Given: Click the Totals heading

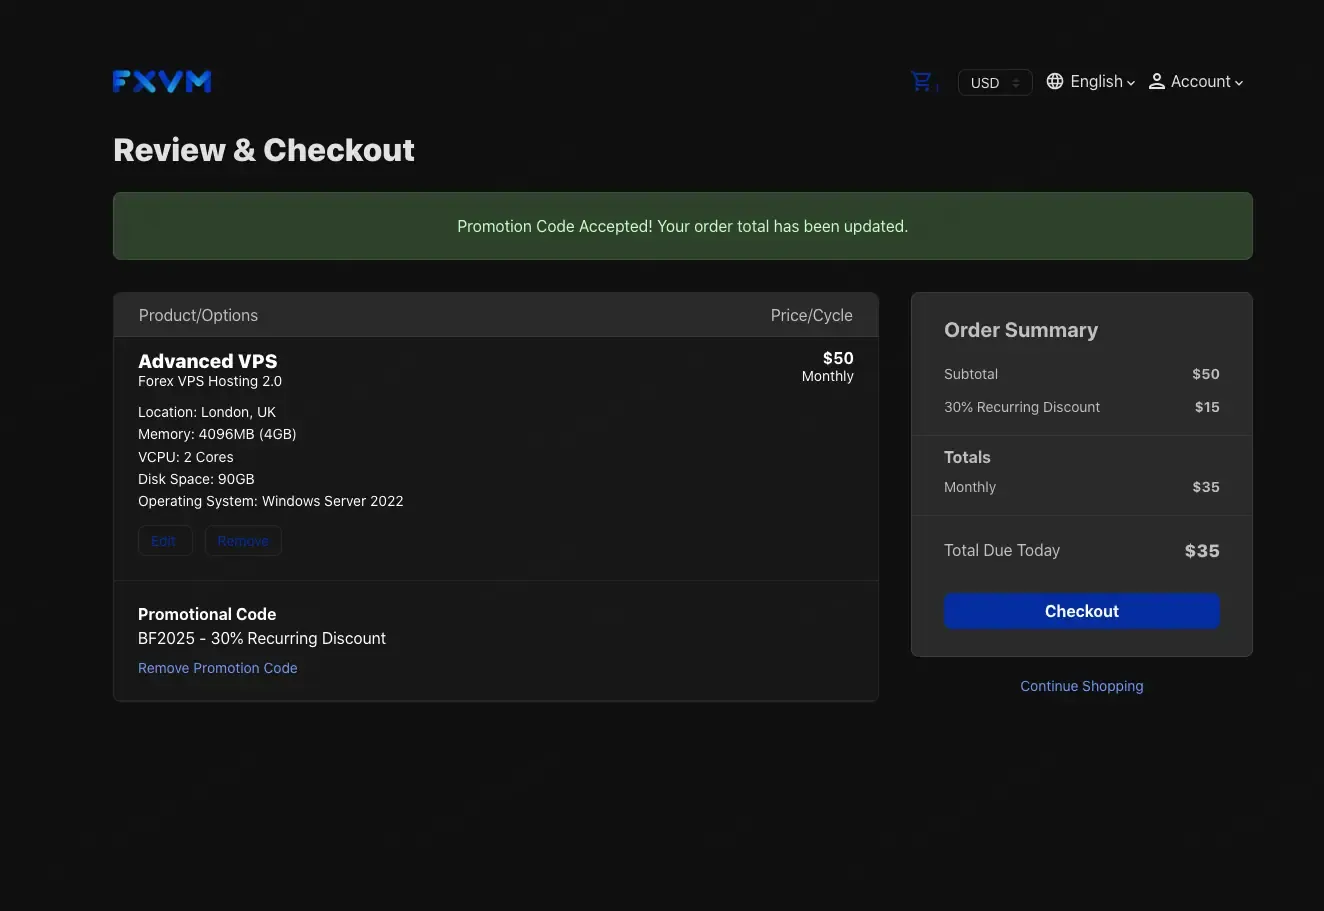Looking at the screenshot, I should pos(967,457).
